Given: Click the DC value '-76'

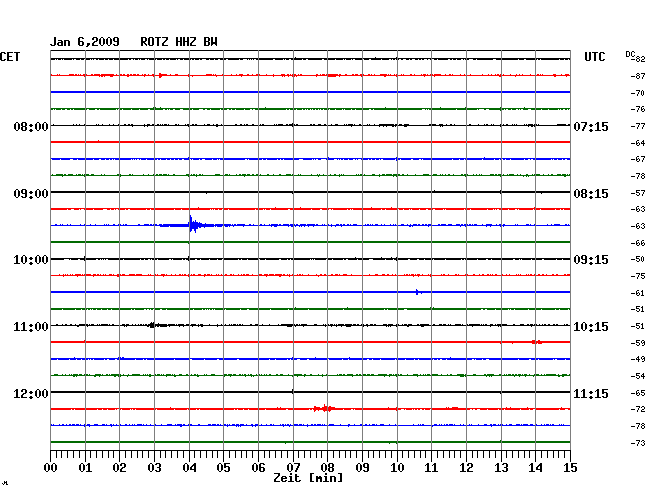Looking at the screenshot, I should 638,109.
